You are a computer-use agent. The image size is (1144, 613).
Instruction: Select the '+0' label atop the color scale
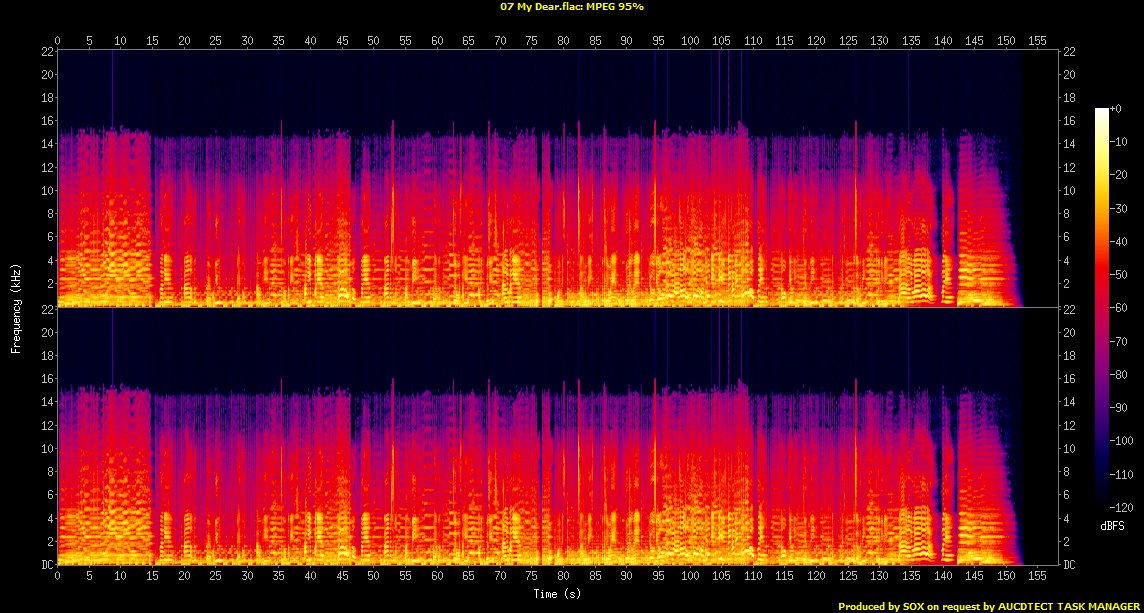point(1117,108)
